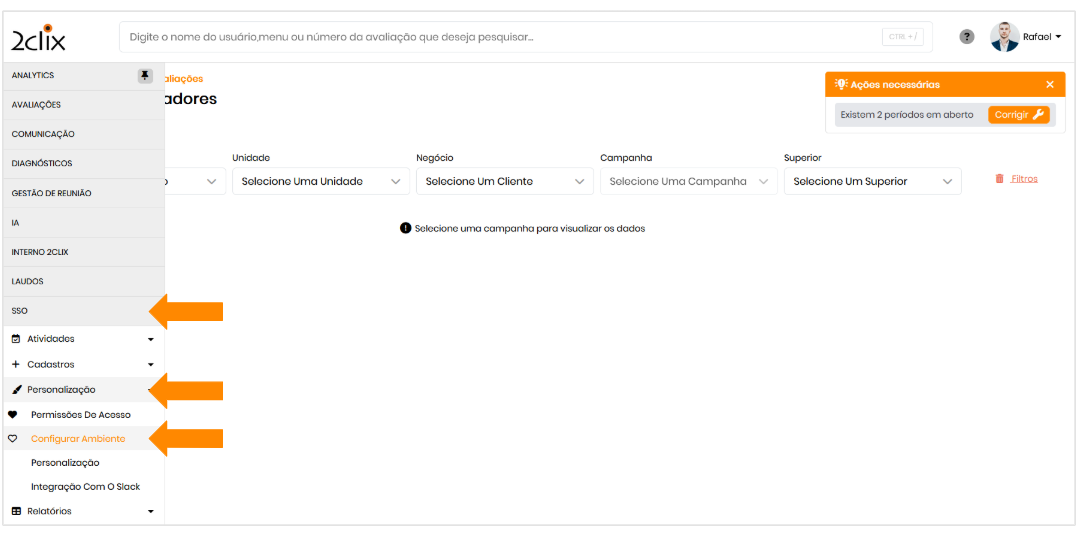Viewport: 1085px width, 534px height.
Task: Open the help question mark icon
Action: 966,37
